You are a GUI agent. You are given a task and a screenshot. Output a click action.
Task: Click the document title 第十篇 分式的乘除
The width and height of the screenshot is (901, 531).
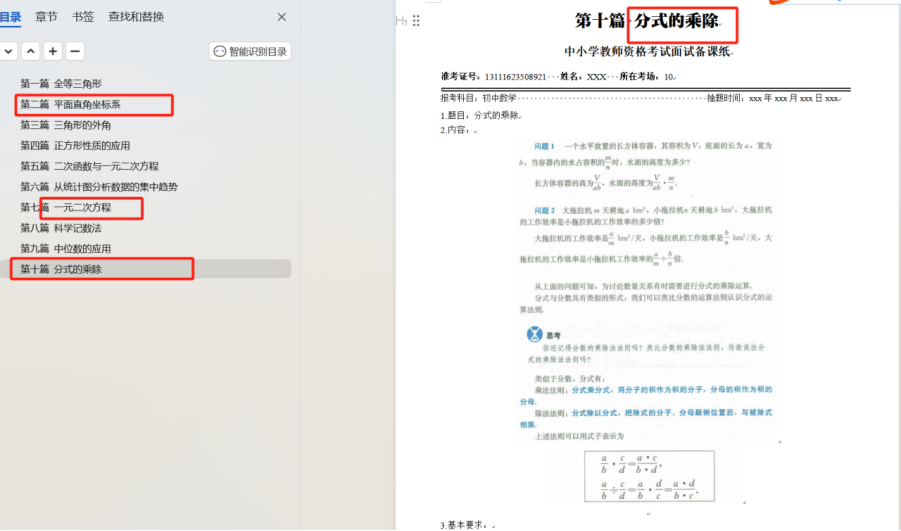pos(656,21)
